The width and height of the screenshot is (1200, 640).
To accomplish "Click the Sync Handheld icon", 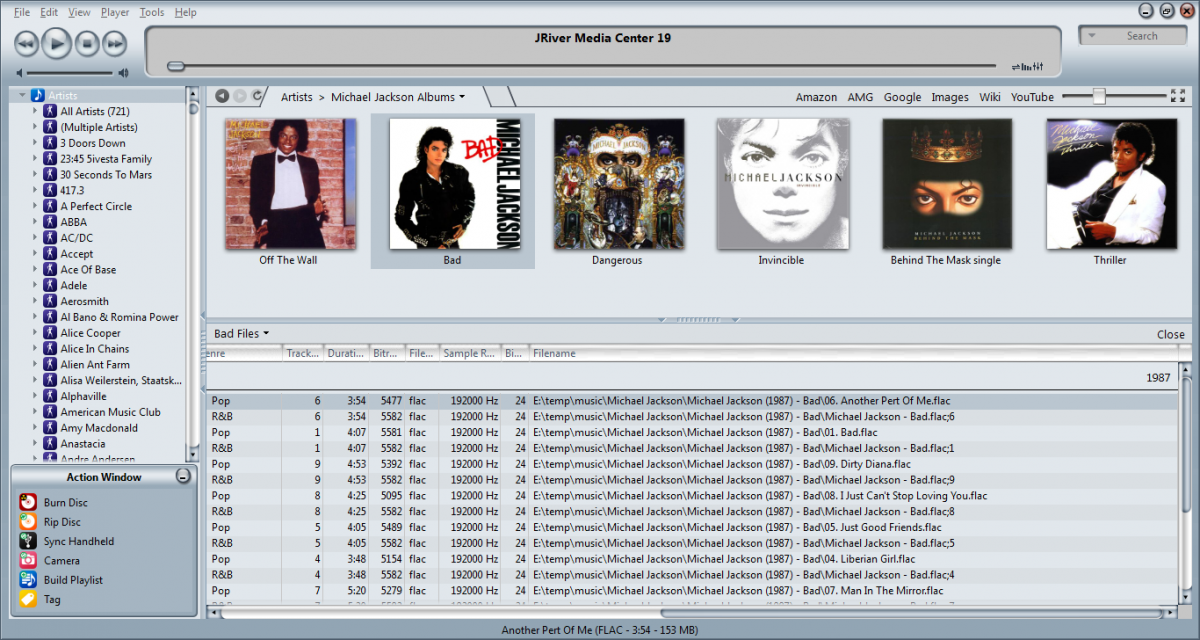I will (x=28, y=541).
